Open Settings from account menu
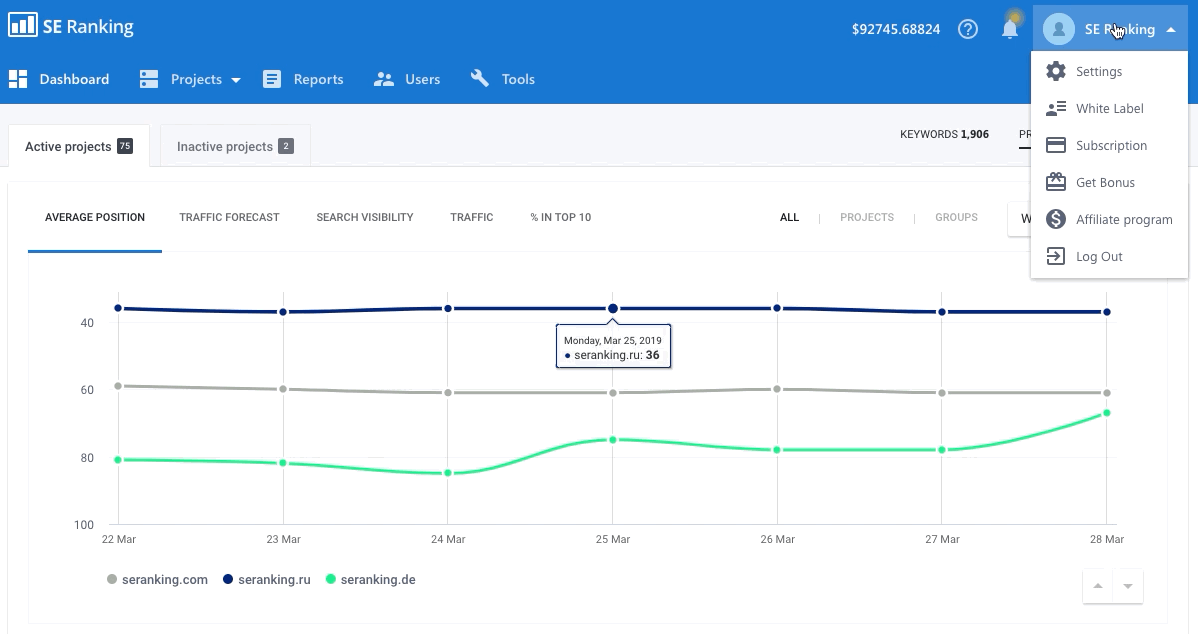Screen dimensions: 1198x634 [1109, 71]
